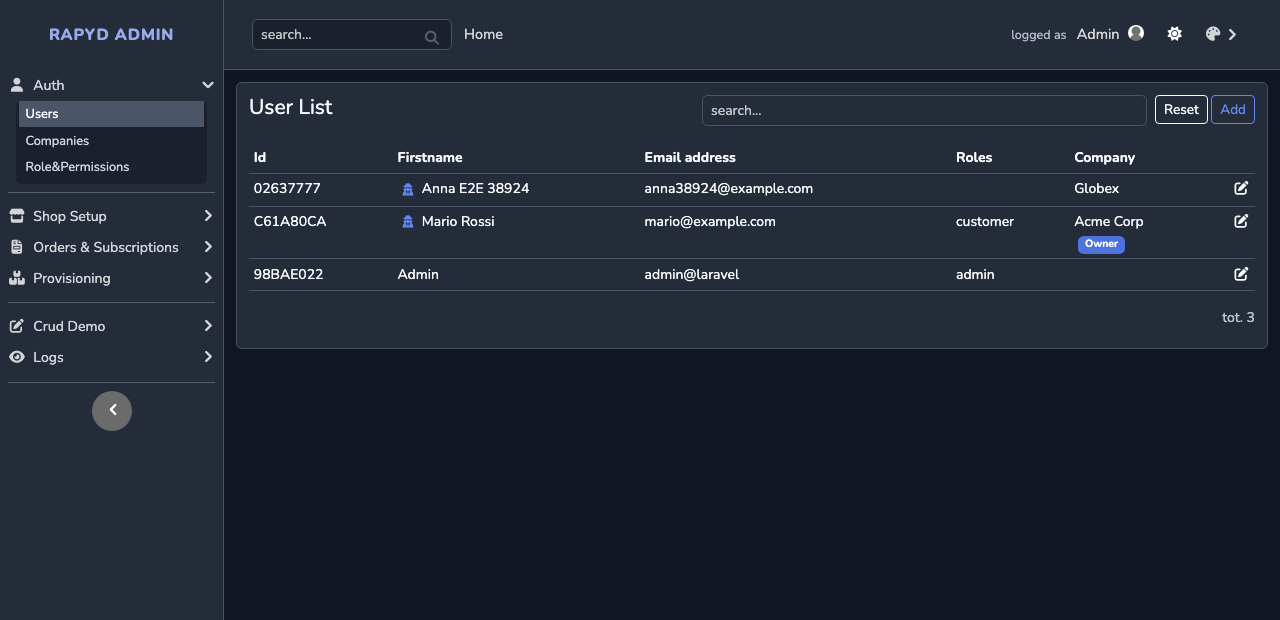This screenshot has width=1280, height=620.
Task: Expand the Logs chevron
Action: click(x=208, y=357)
